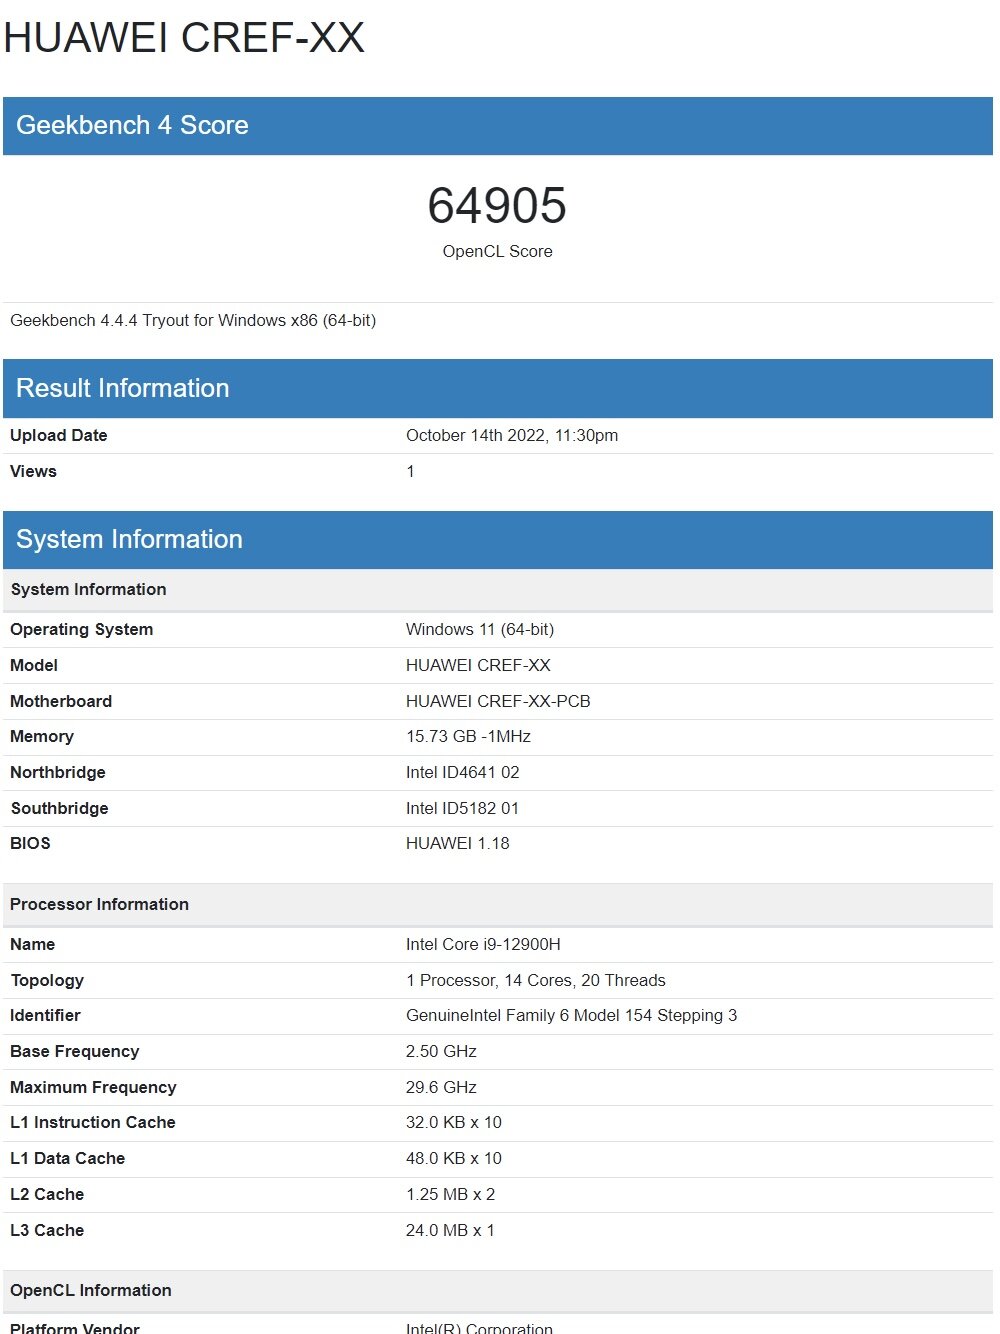Click the "Processor Information" subheading

498,905
